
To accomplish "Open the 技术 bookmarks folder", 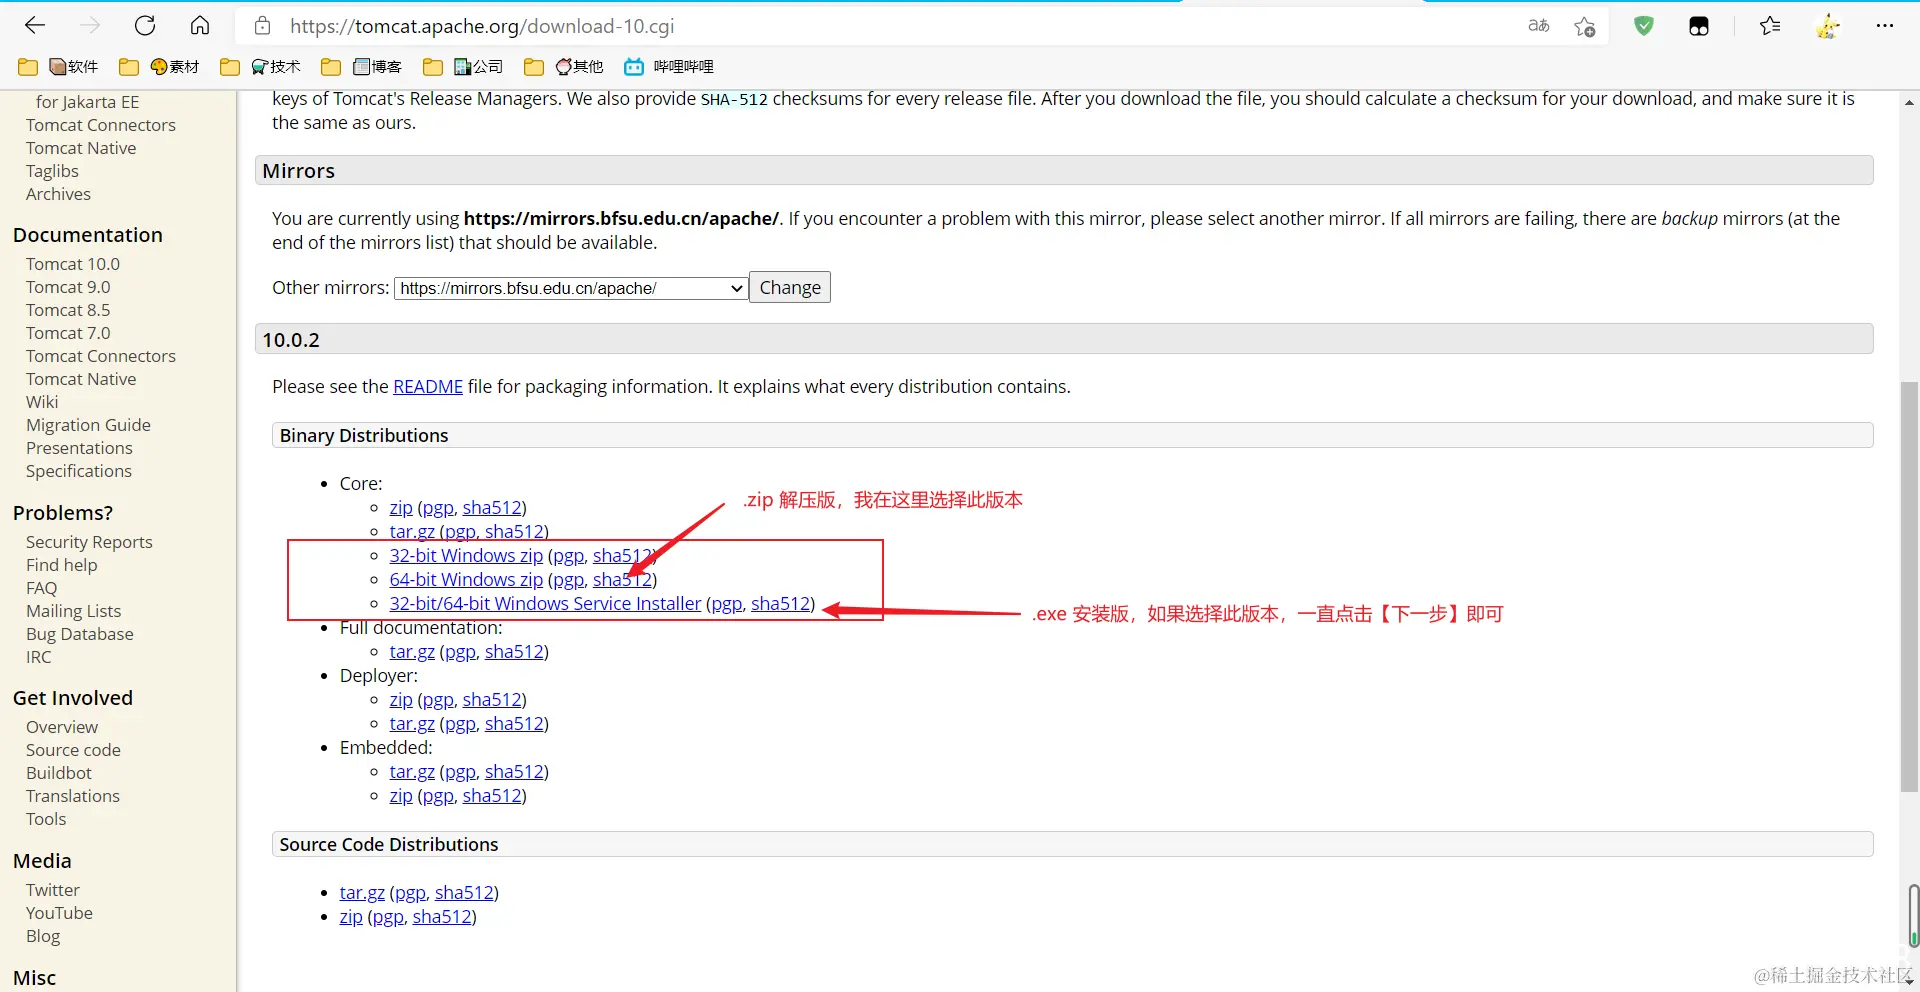I will [x=261, y=67].
